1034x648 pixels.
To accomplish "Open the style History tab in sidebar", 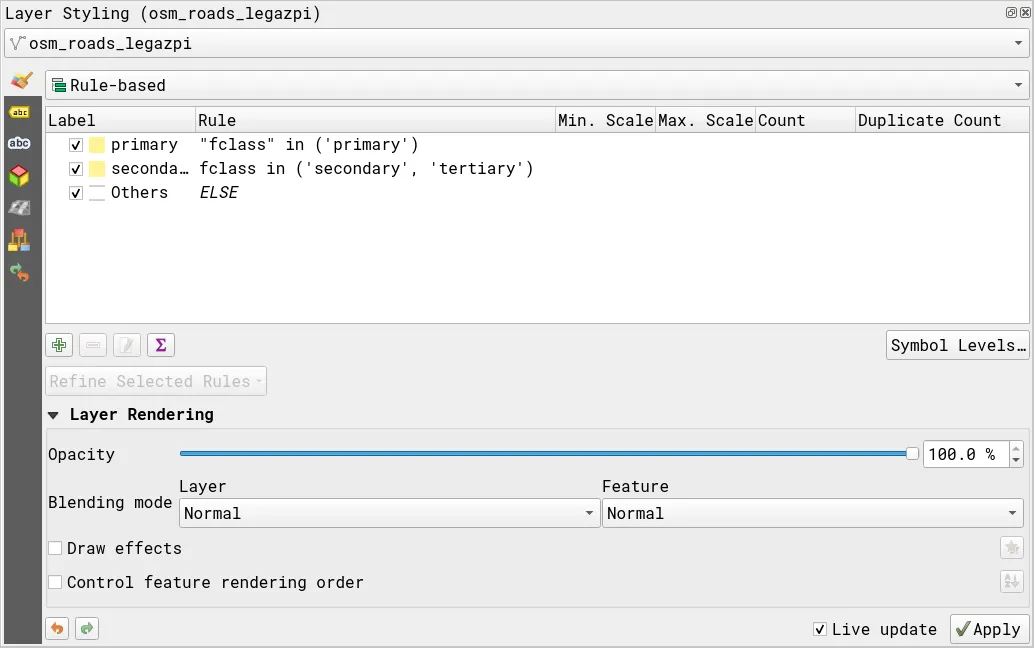I will tap(19, 272).
